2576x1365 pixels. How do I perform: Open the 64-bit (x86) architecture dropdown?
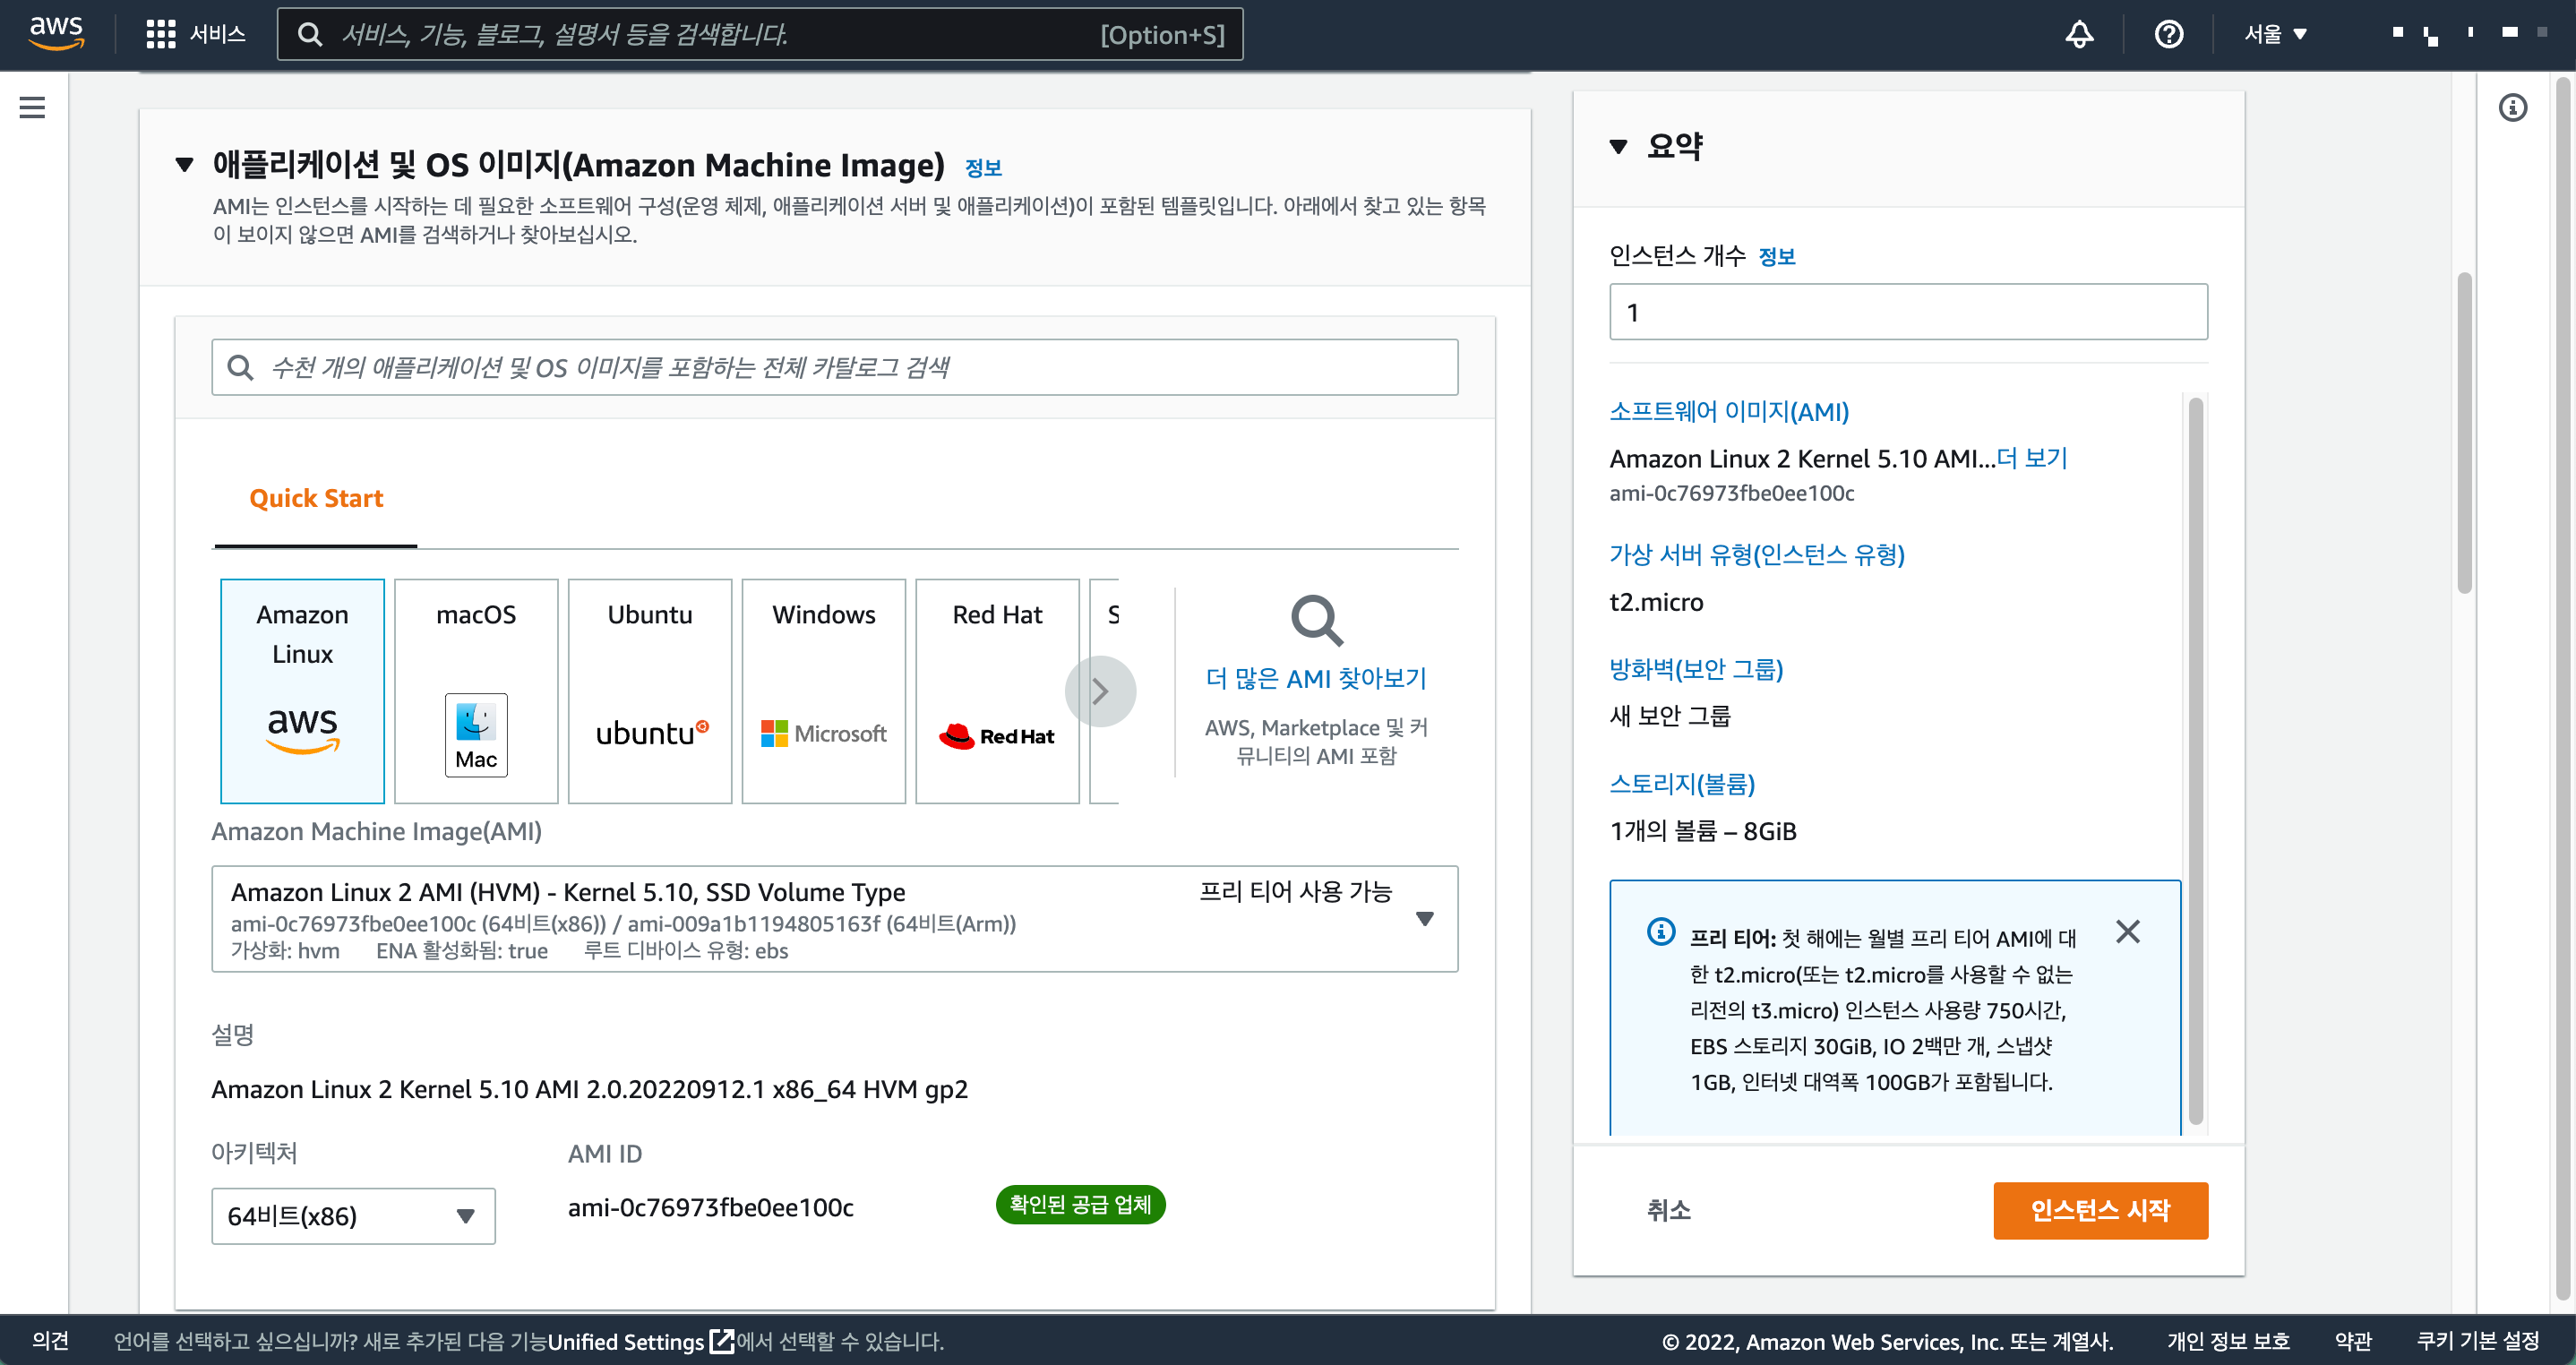point(353,1215)
